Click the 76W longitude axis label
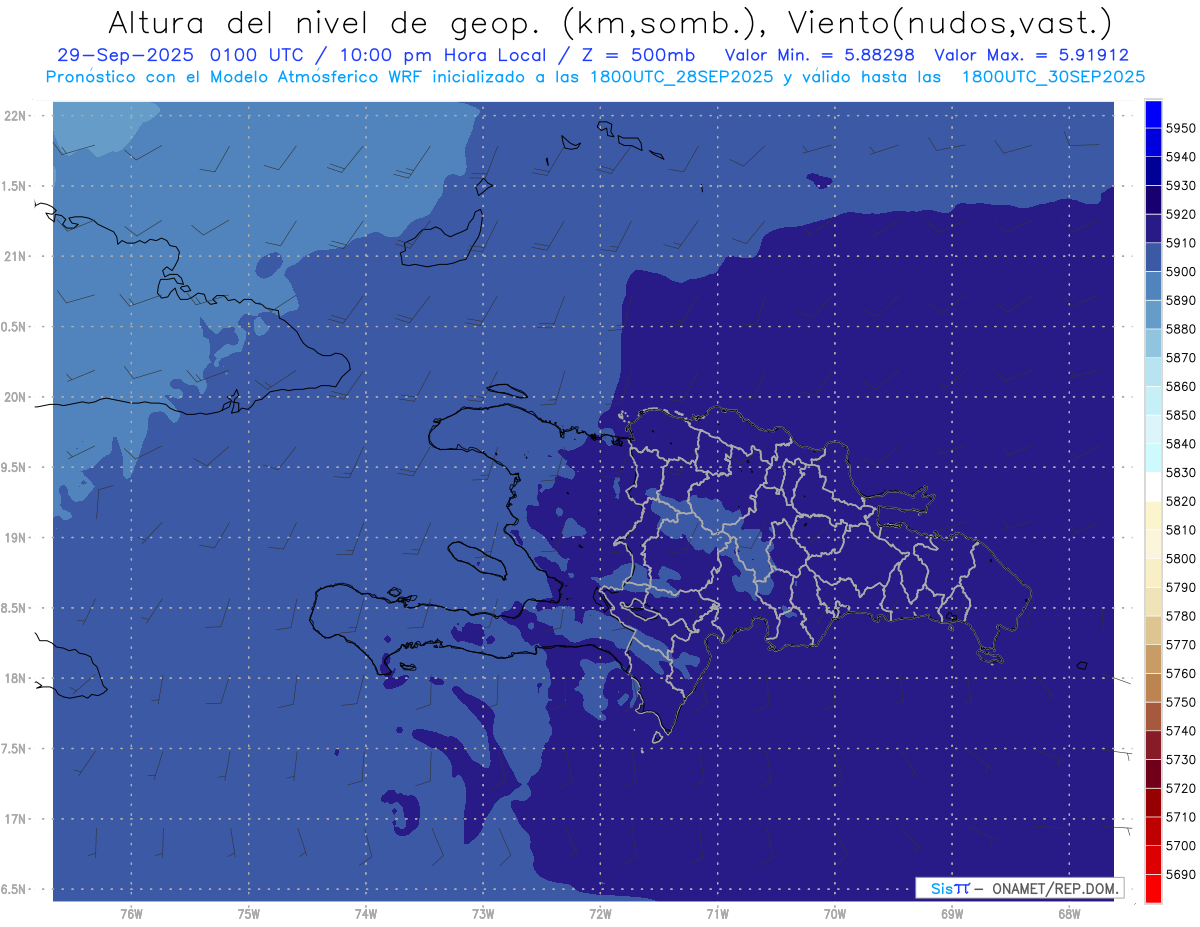1200x927 pixels. pyautogui.click(x=131, y=913)
